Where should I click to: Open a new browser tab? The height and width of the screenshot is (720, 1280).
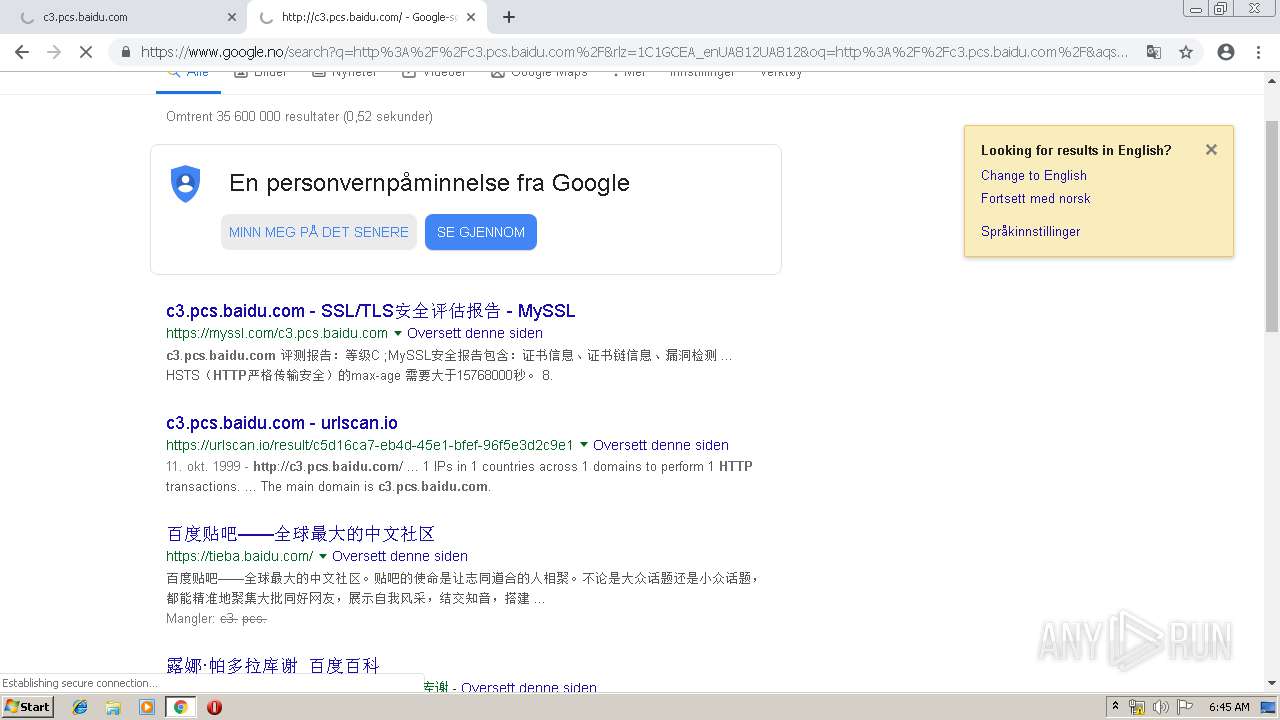click(x=509, y=17)
